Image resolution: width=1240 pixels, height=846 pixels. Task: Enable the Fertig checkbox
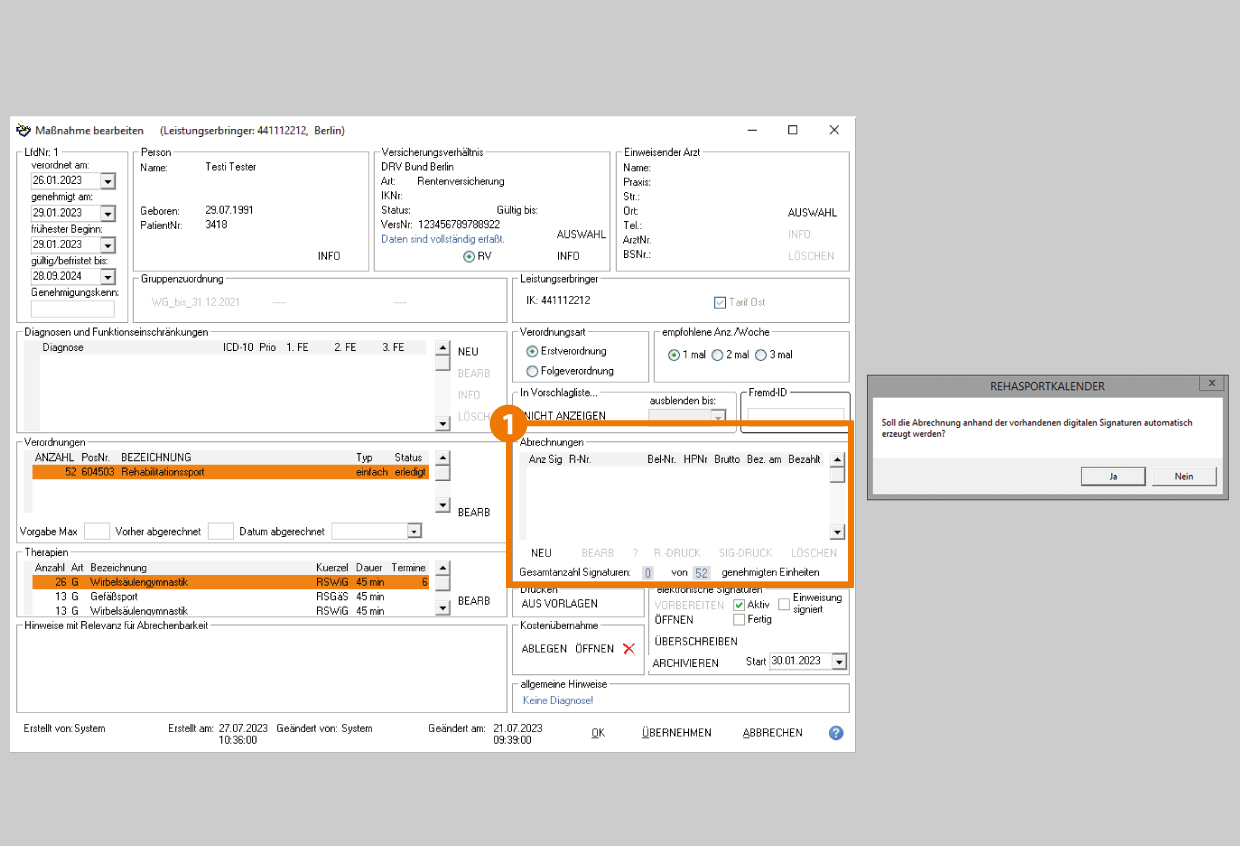click(739, 620)
